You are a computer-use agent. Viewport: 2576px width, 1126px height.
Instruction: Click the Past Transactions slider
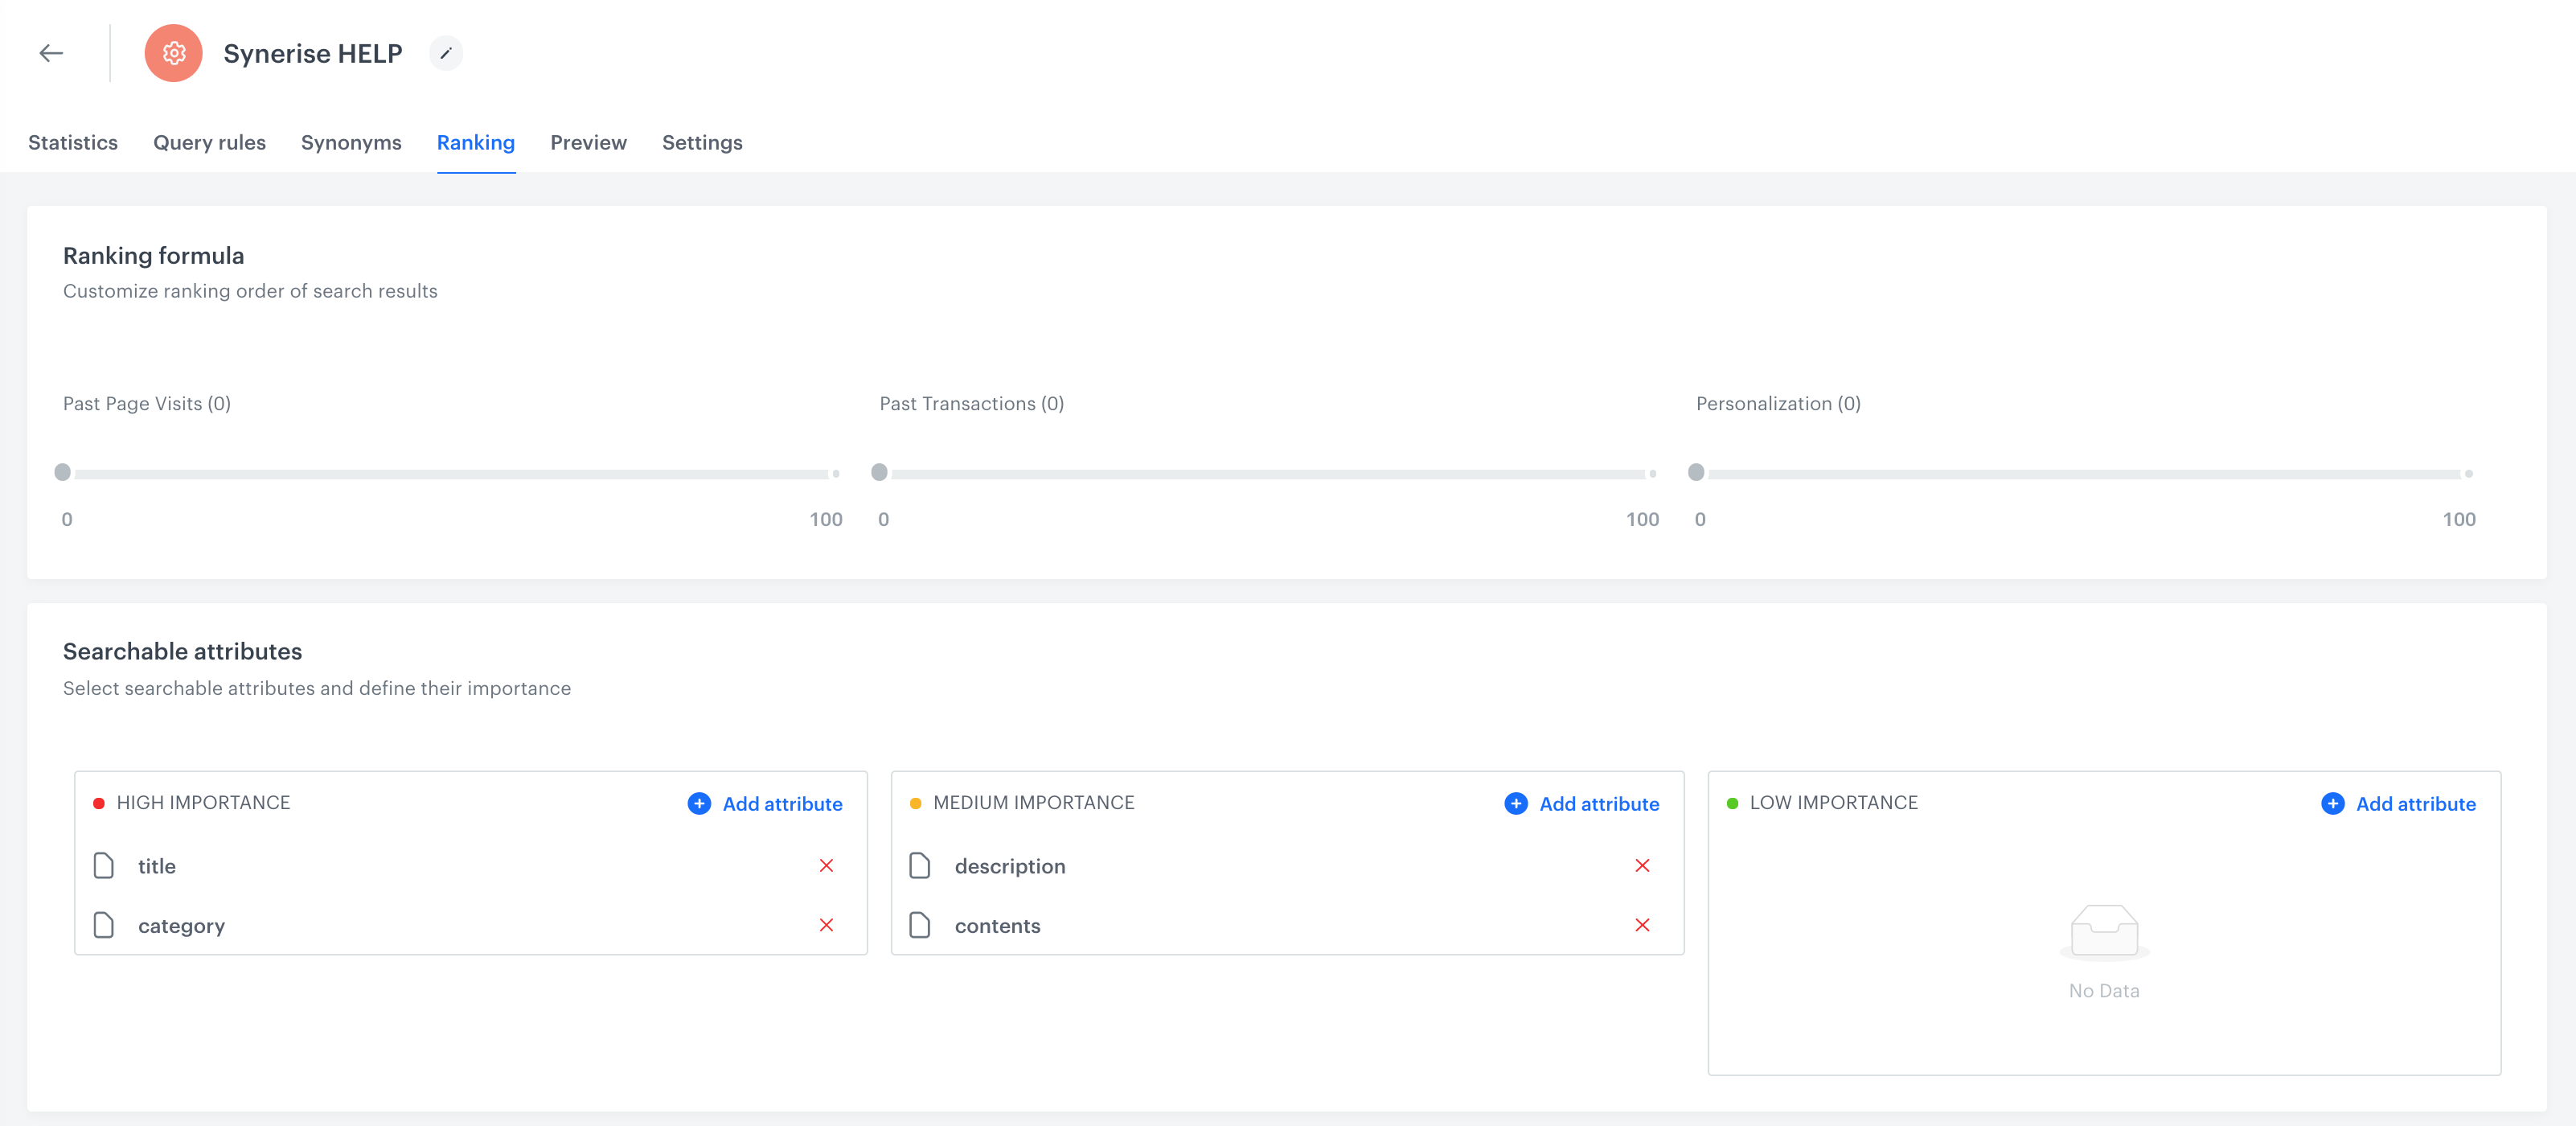point(879,472)
